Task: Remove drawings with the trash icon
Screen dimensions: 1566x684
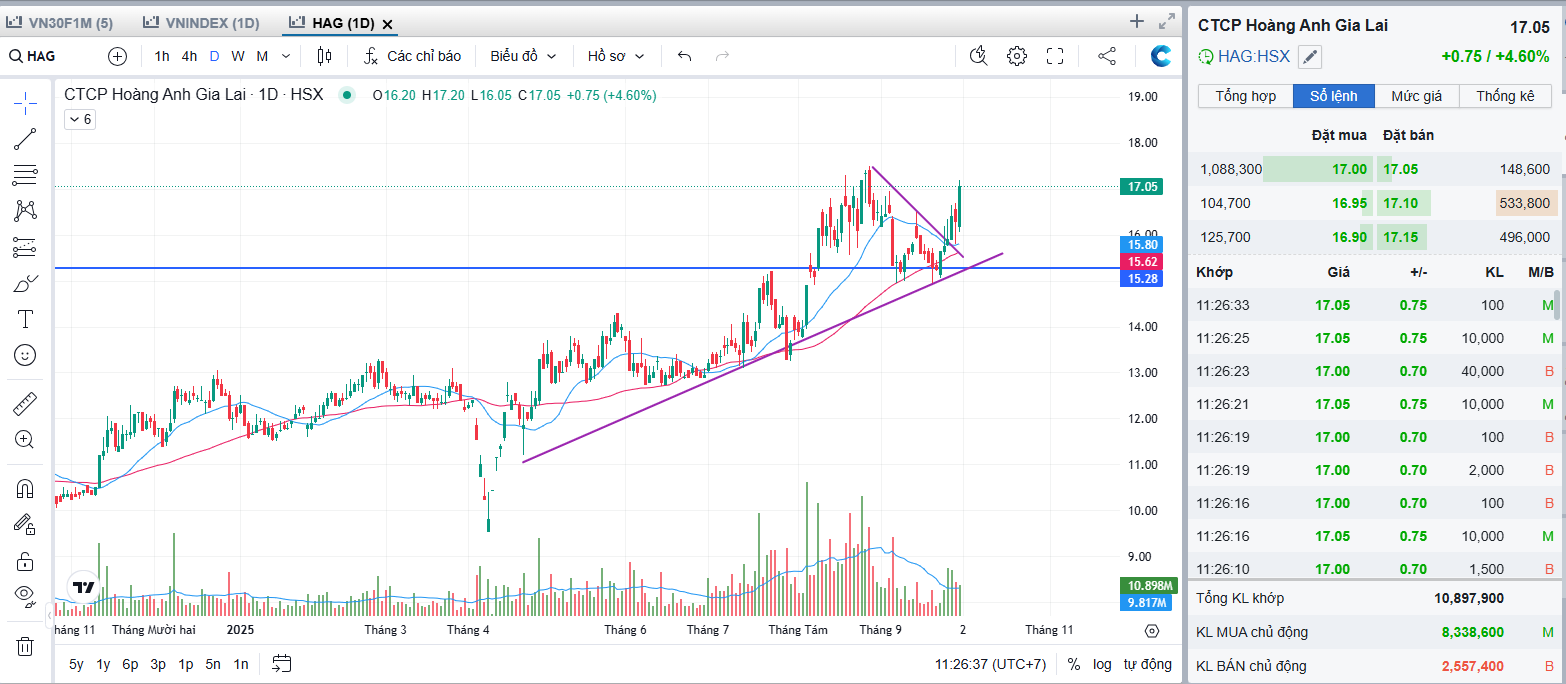Action: point(25,646)
